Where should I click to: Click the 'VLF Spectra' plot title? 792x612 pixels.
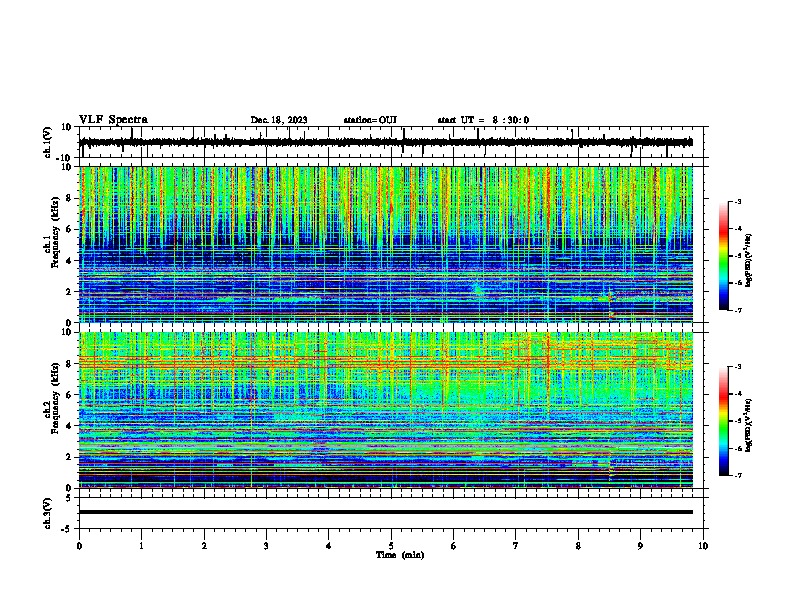click(x=113, y=120)
